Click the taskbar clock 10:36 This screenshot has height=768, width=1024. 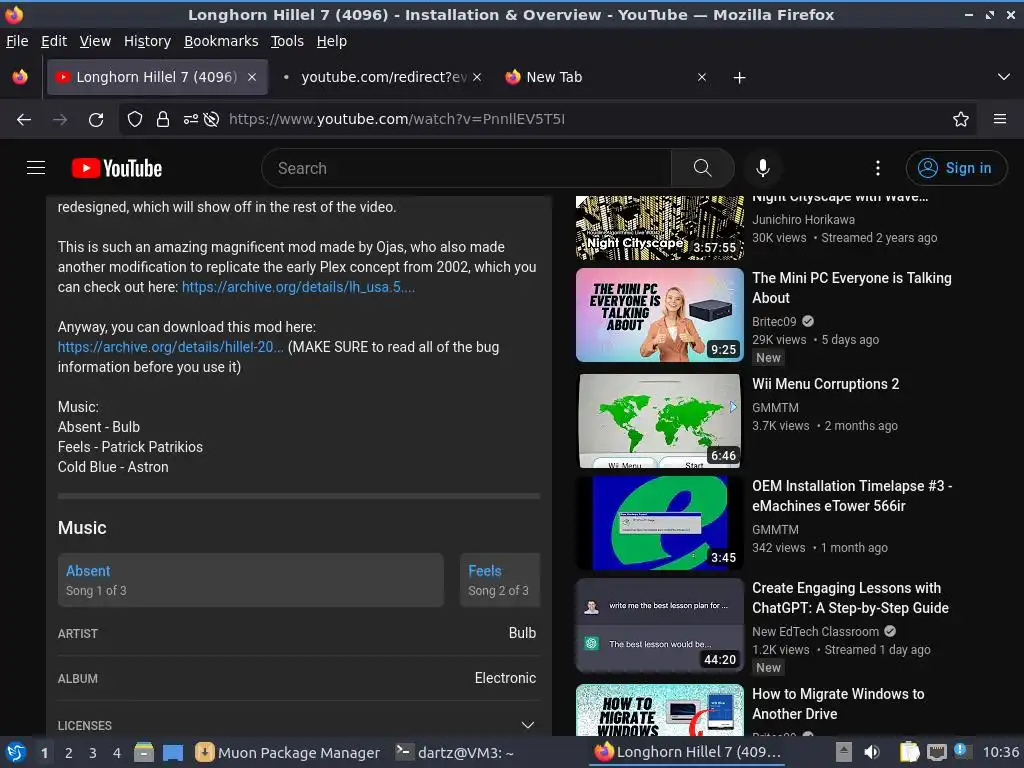pos(1001,752)
